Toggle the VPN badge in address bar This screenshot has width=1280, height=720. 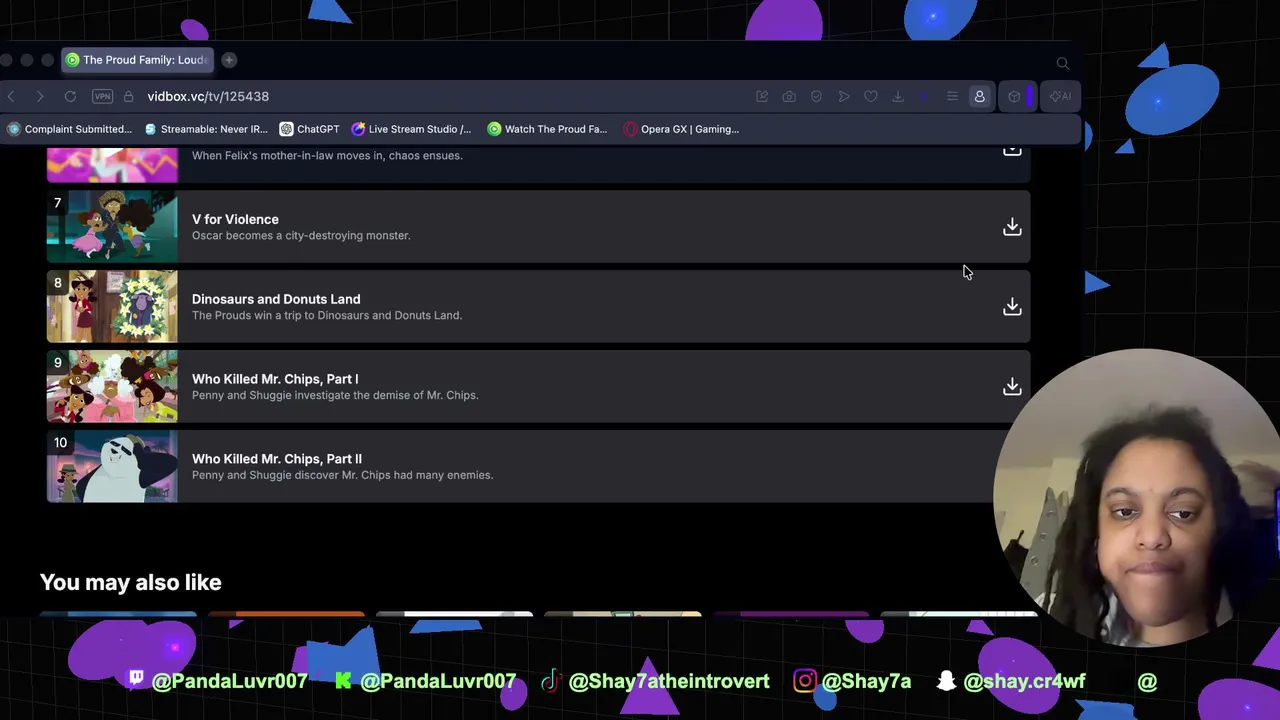tap(102, 96)
